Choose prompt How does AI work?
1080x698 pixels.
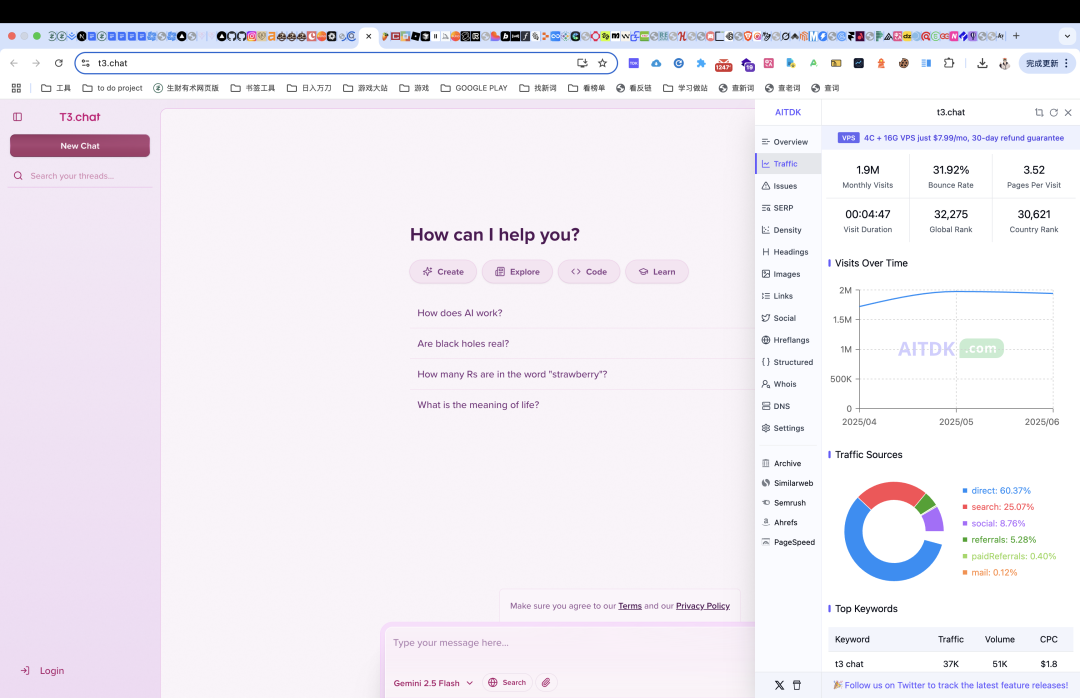459,313
